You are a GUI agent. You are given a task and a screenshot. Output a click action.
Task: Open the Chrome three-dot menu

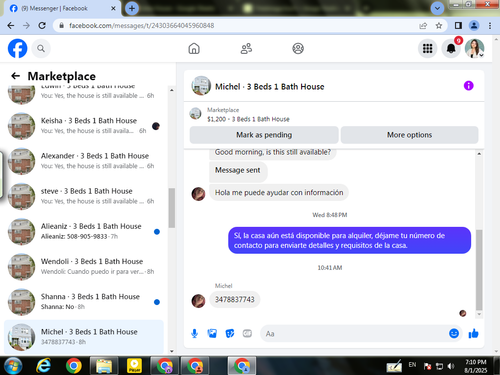pos(490,26)
